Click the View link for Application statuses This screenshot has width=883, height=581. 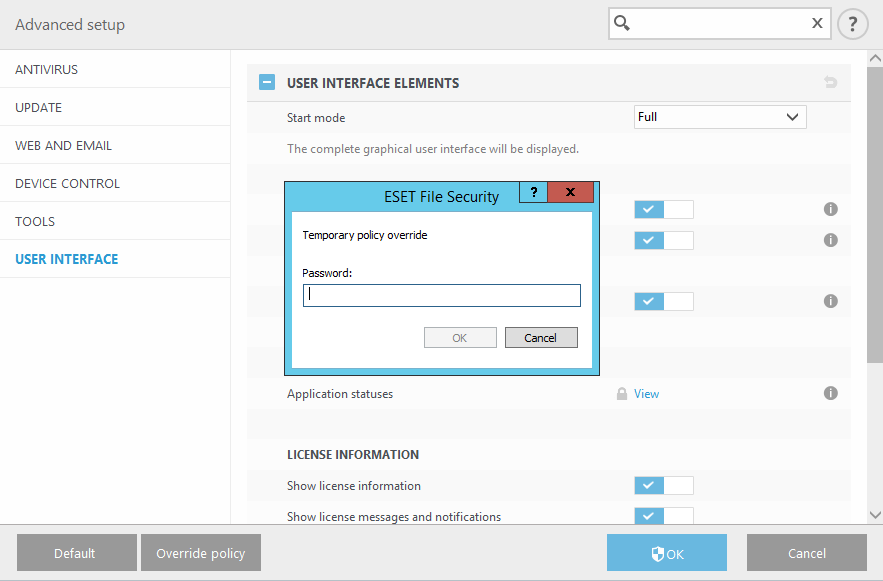pyautogui.click(x=646, y=394)
